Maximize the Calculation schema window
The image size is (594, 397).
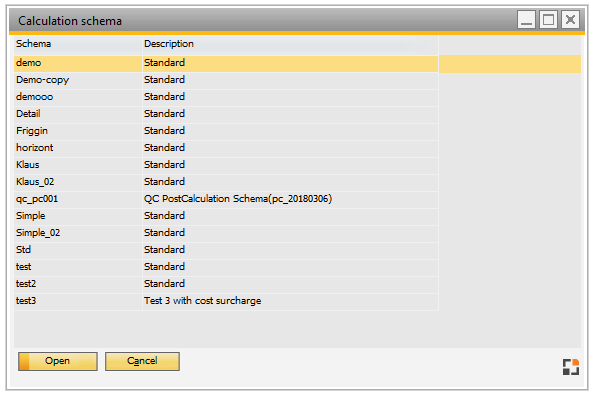pos(548,20)
